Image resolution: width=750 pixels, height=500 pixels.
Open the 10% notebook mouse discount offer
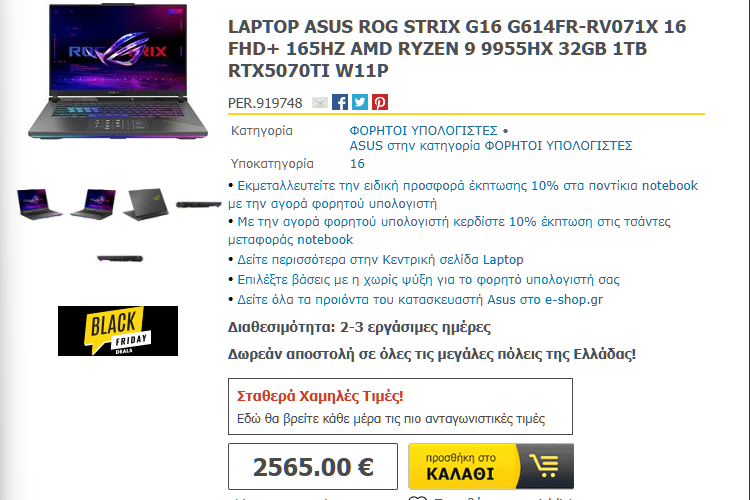point(463,194)
